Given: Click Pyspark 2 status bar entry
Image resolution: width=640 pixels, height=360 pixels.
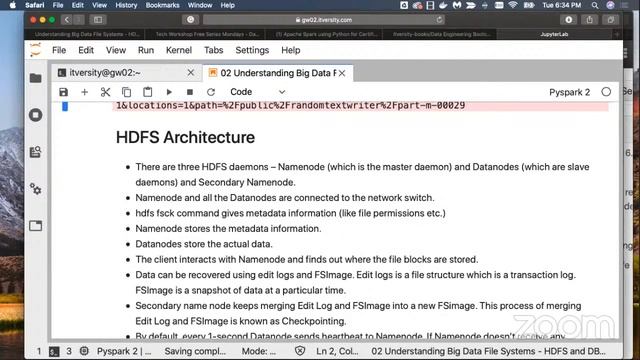Looking at the screenshot, I should [x=124, y=351].
